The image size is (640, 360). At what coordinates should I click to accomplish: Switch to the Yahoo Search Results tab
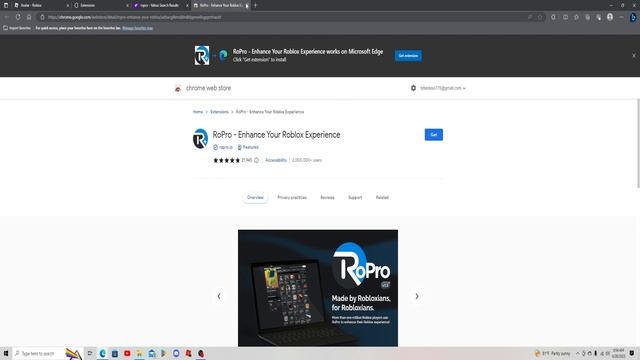click(x=158, y=5)
